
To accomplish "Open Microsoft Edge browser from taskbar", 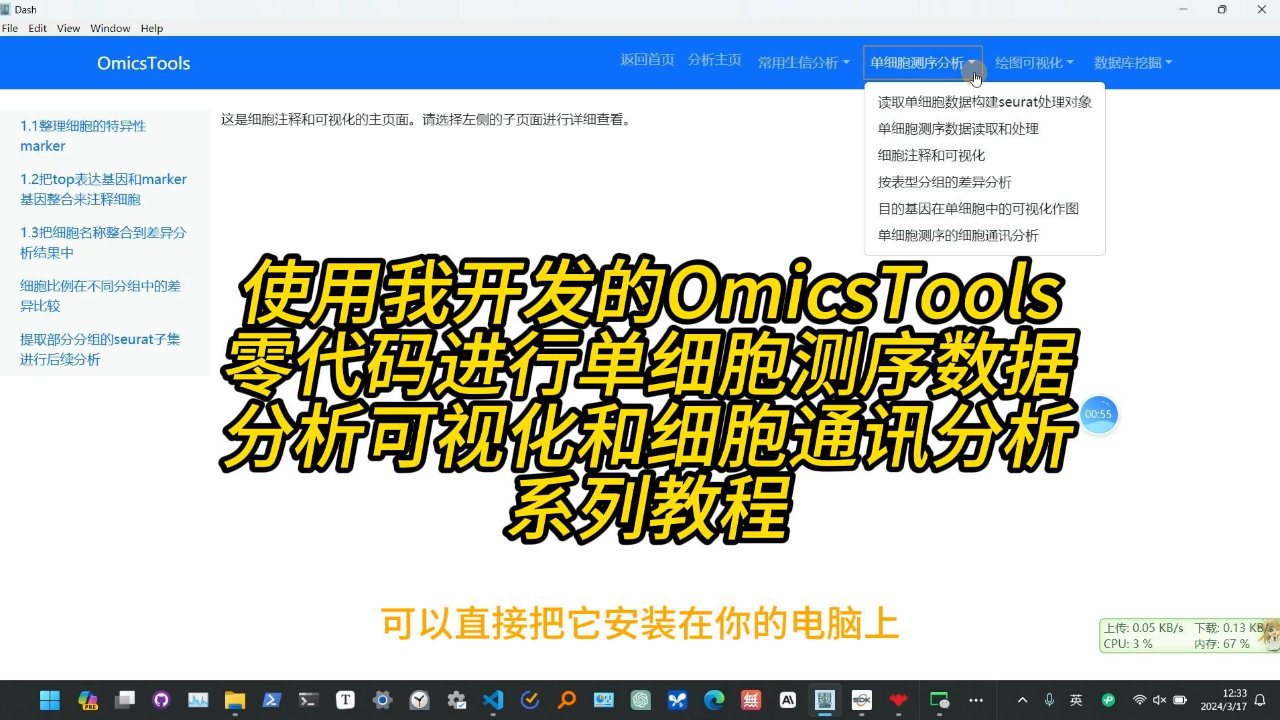I will click(x=714, y=700).
